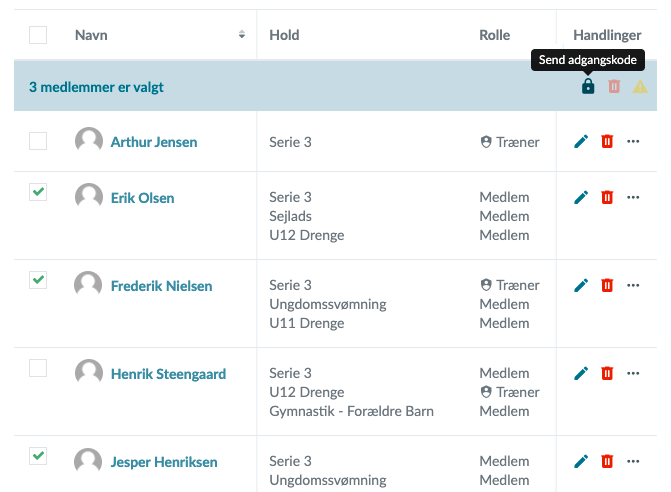The width and height of the screenshot is (671, 492).
Task: Delete Henrik Steengaard with the red trash icon
Action: click(x=607, y=374)
